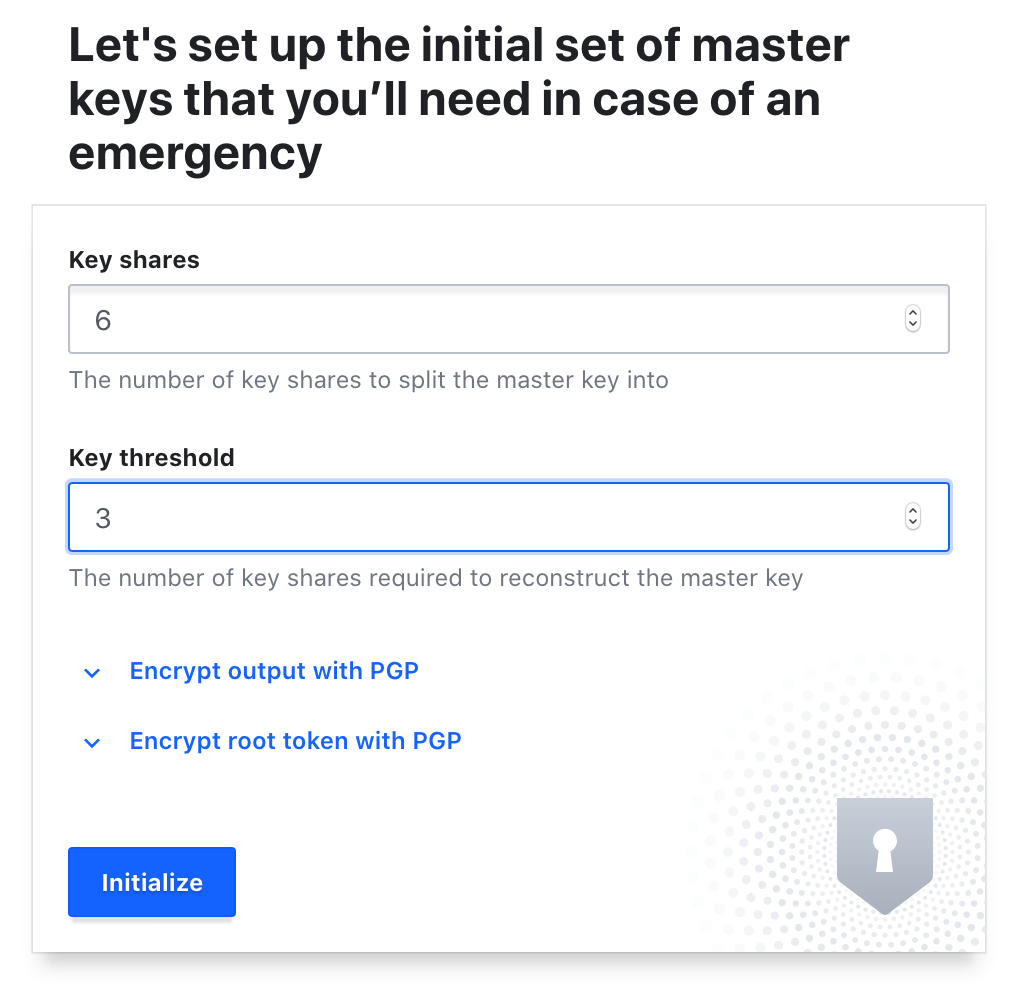The image size is (1018, 1000).
Task: Click the Key shares label
Action: pos(134,260)
